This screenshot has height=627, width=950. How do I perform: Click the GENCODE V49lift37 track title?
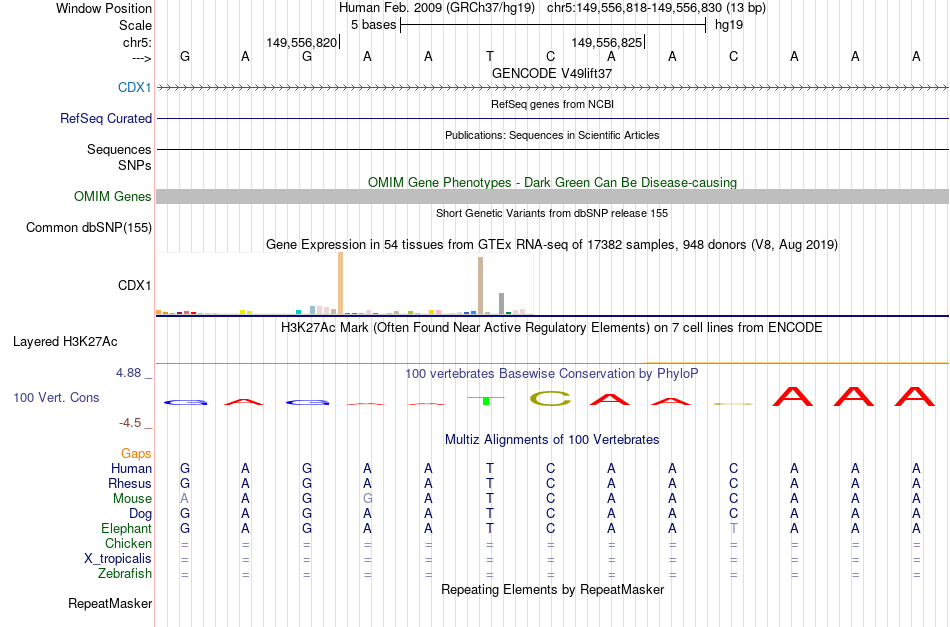tap(552, 73)
